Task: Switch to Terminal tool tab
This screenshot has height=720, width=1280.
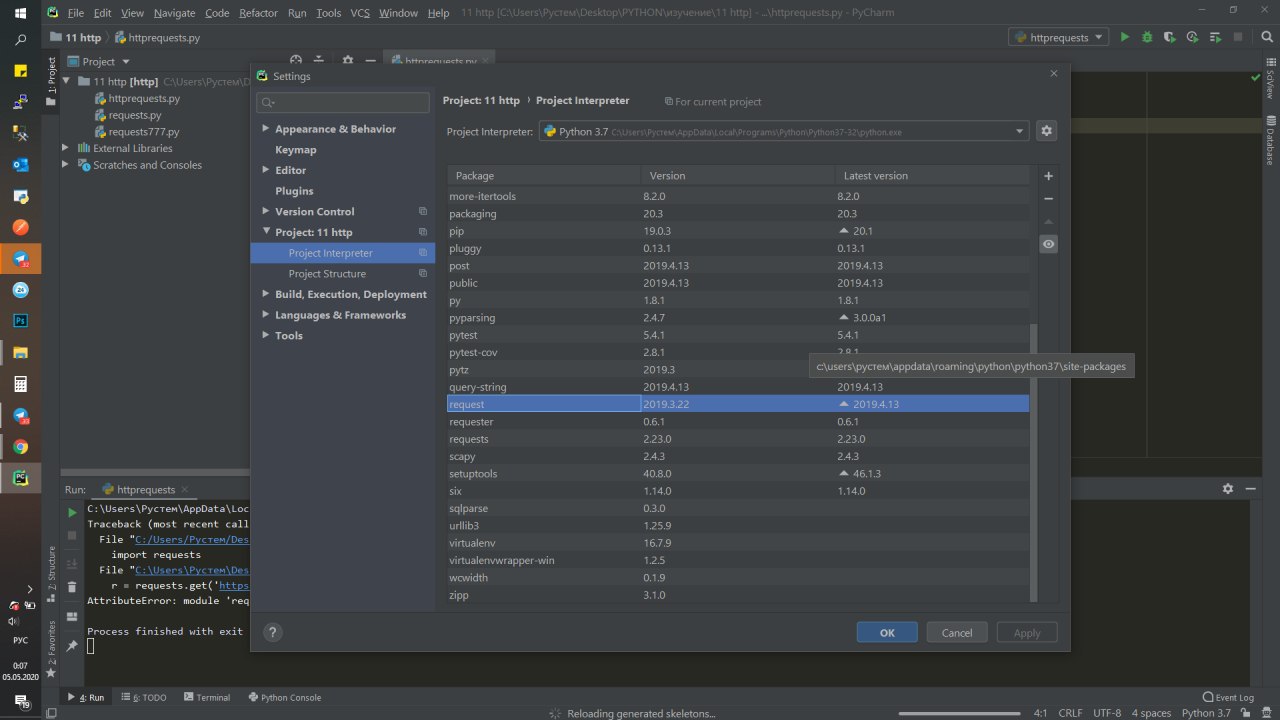Action: (x=207, y=697)
